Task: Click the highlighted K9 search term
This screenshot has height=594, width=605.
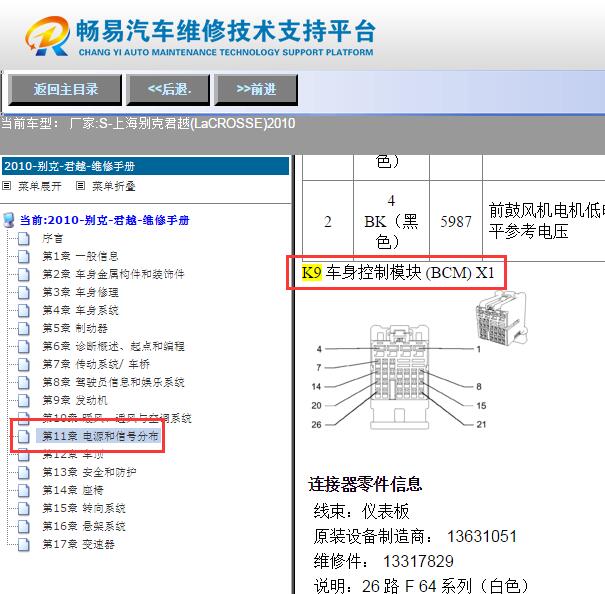Action: tap(311, 272)
